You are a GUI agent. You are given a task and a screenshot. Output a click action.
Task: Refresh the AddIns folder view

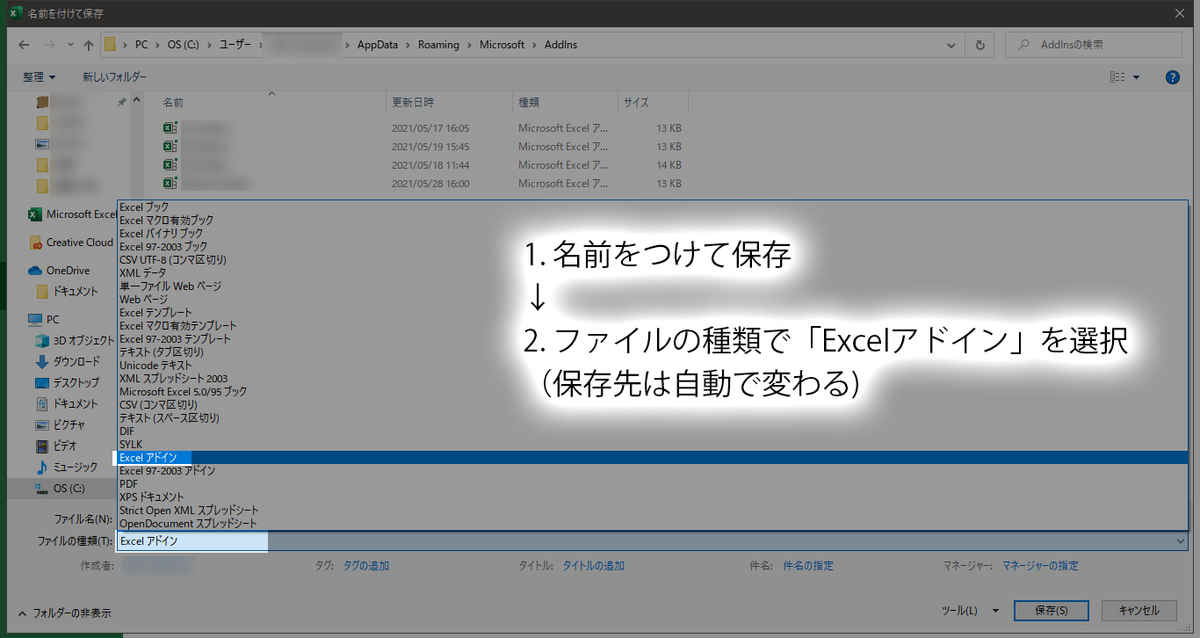(x=979, y=44)
